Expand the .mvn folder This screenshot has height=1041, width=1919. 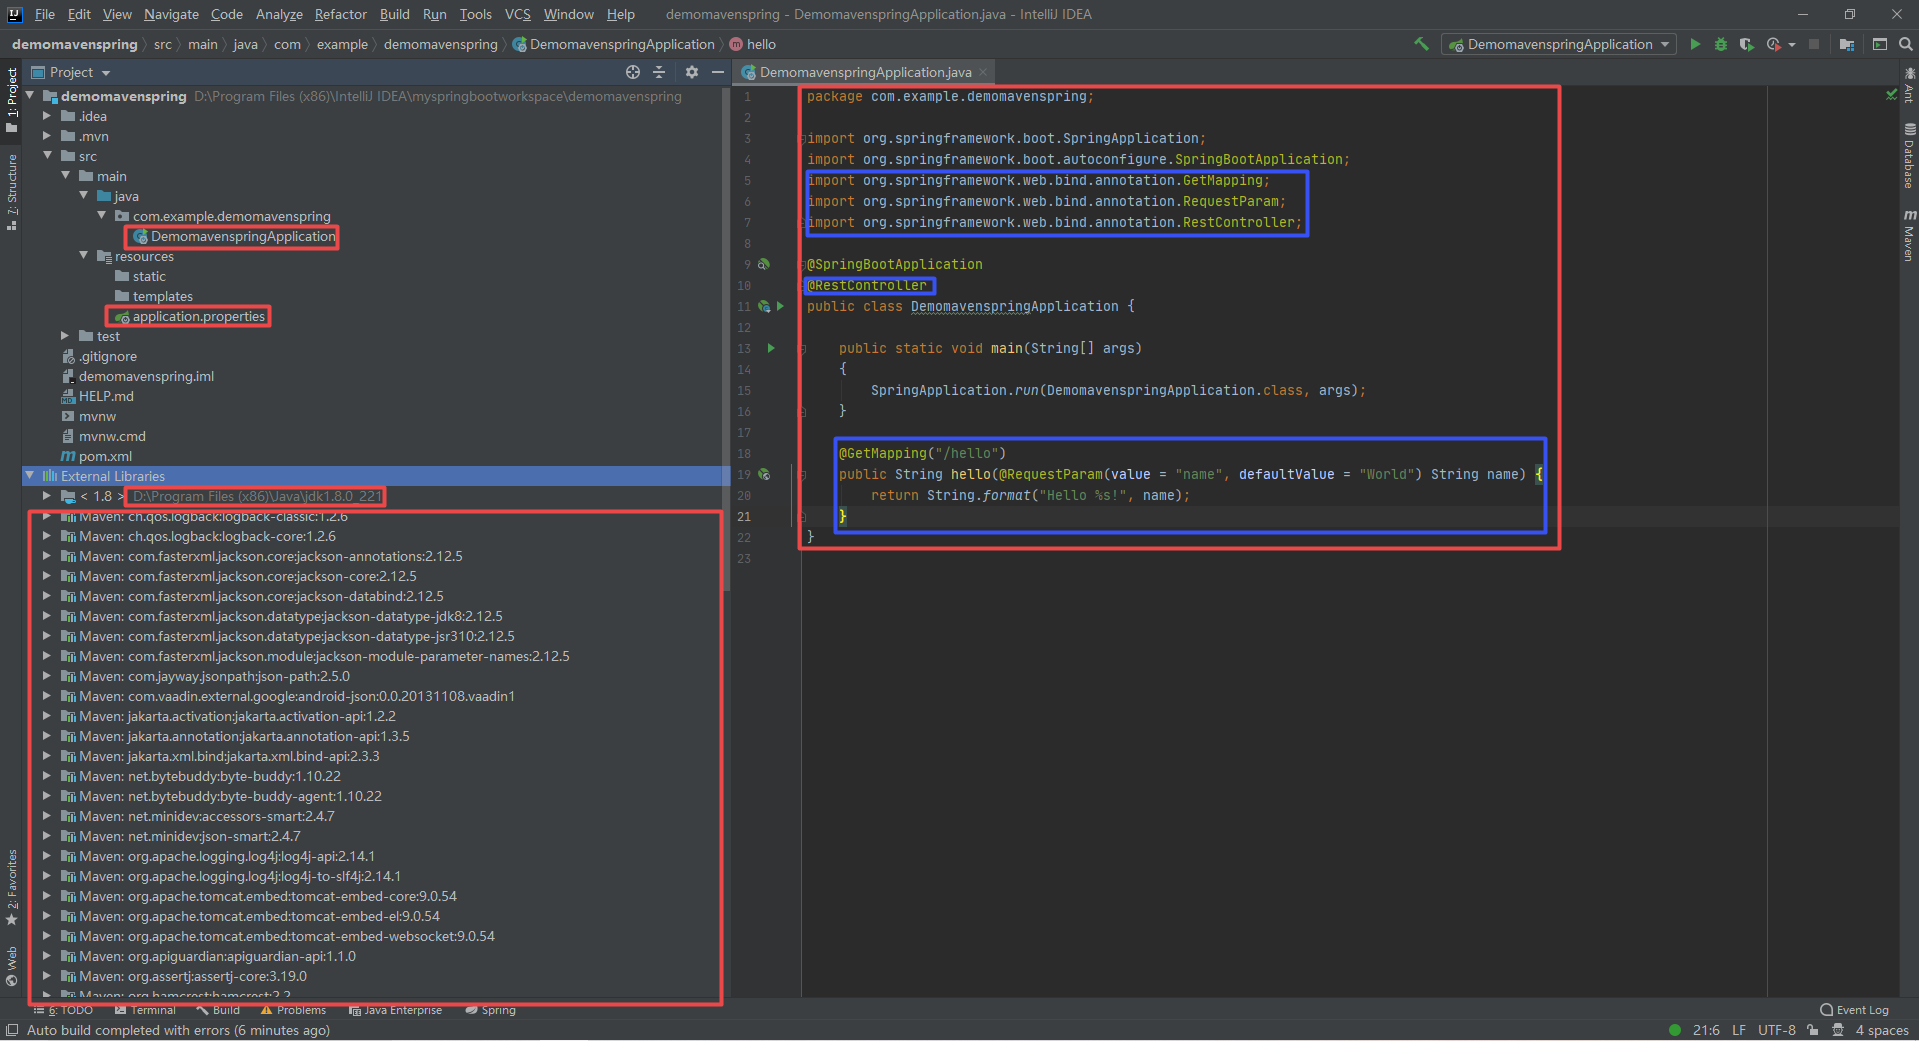(46, 136)
